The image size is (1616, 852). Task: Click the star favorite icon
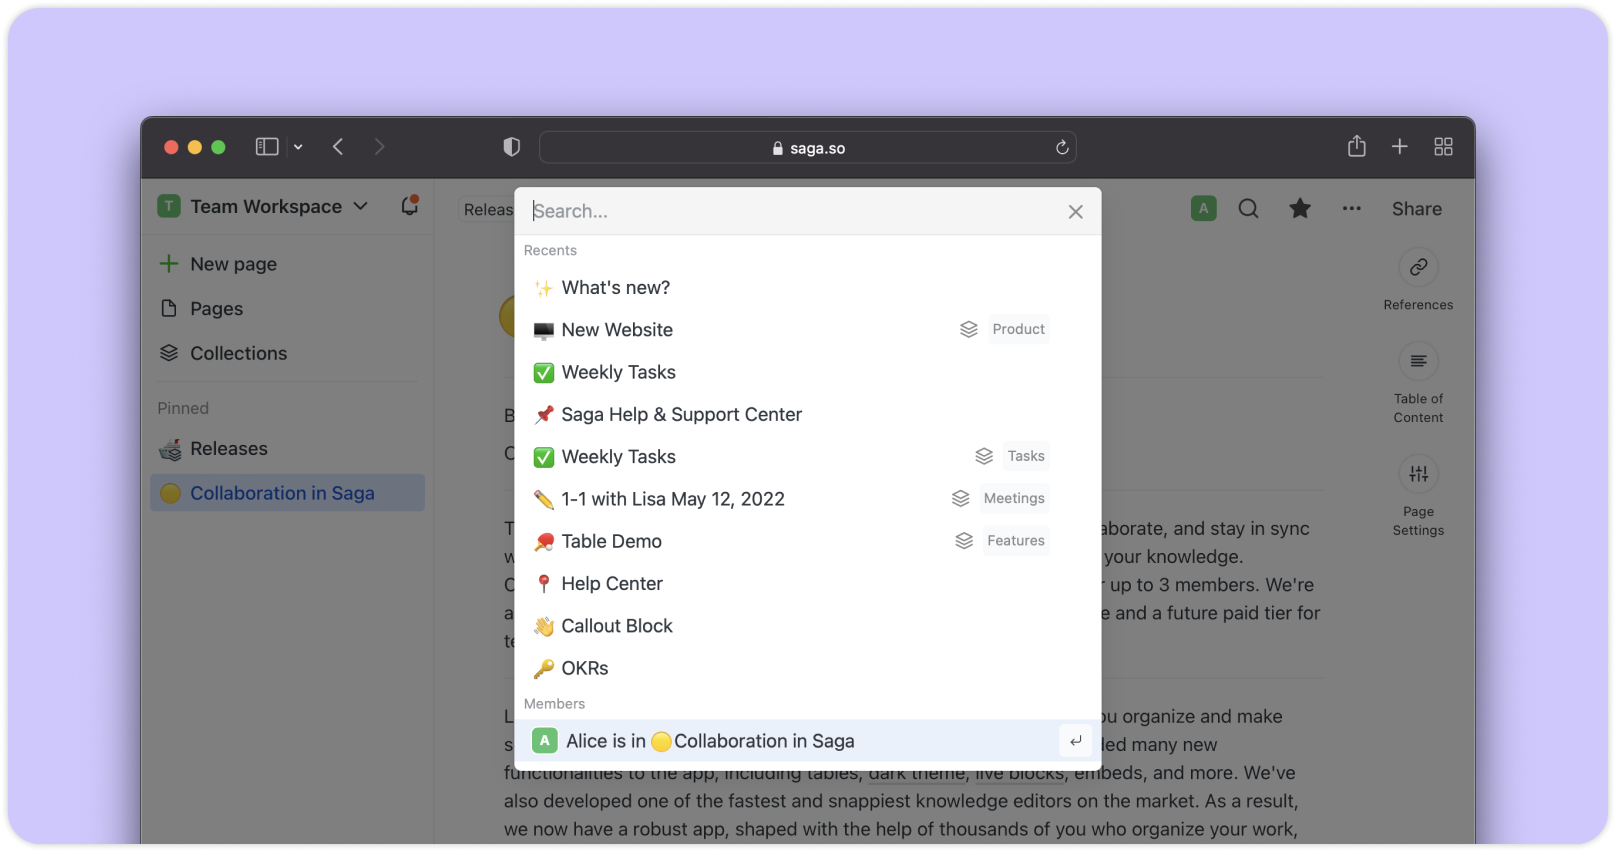[x=1300, y=209]
